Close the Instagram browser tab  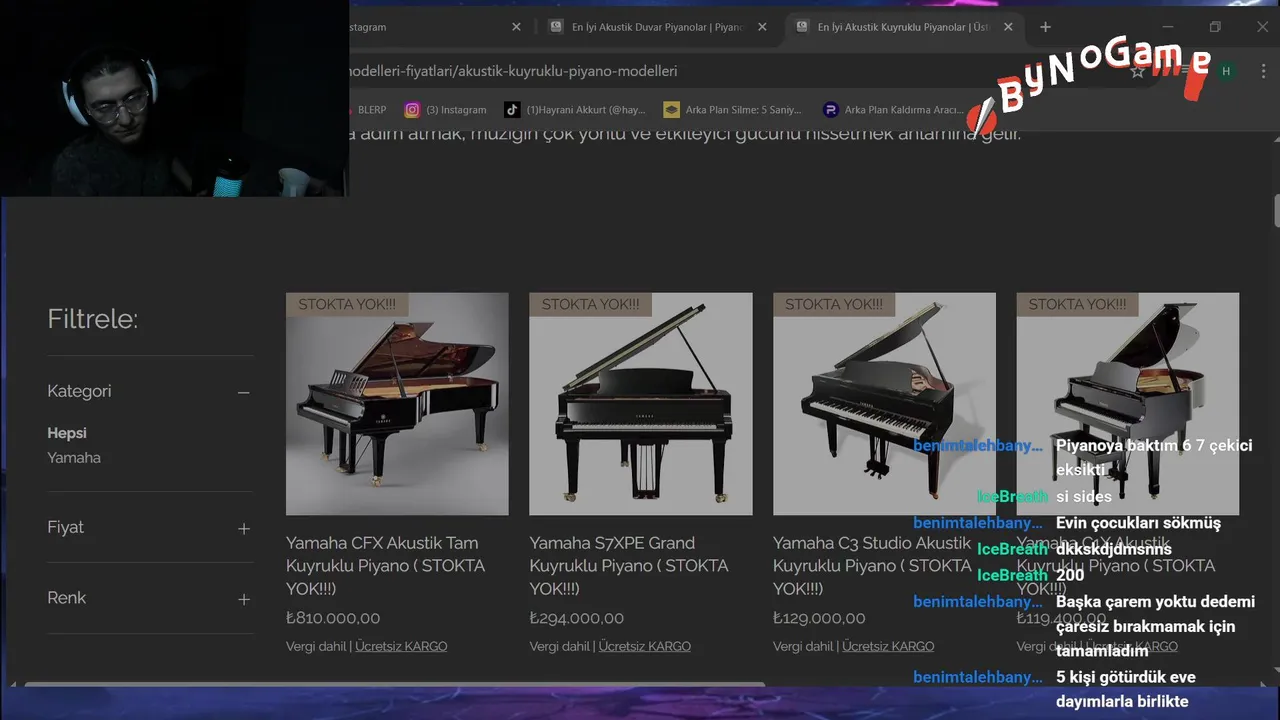516,27
